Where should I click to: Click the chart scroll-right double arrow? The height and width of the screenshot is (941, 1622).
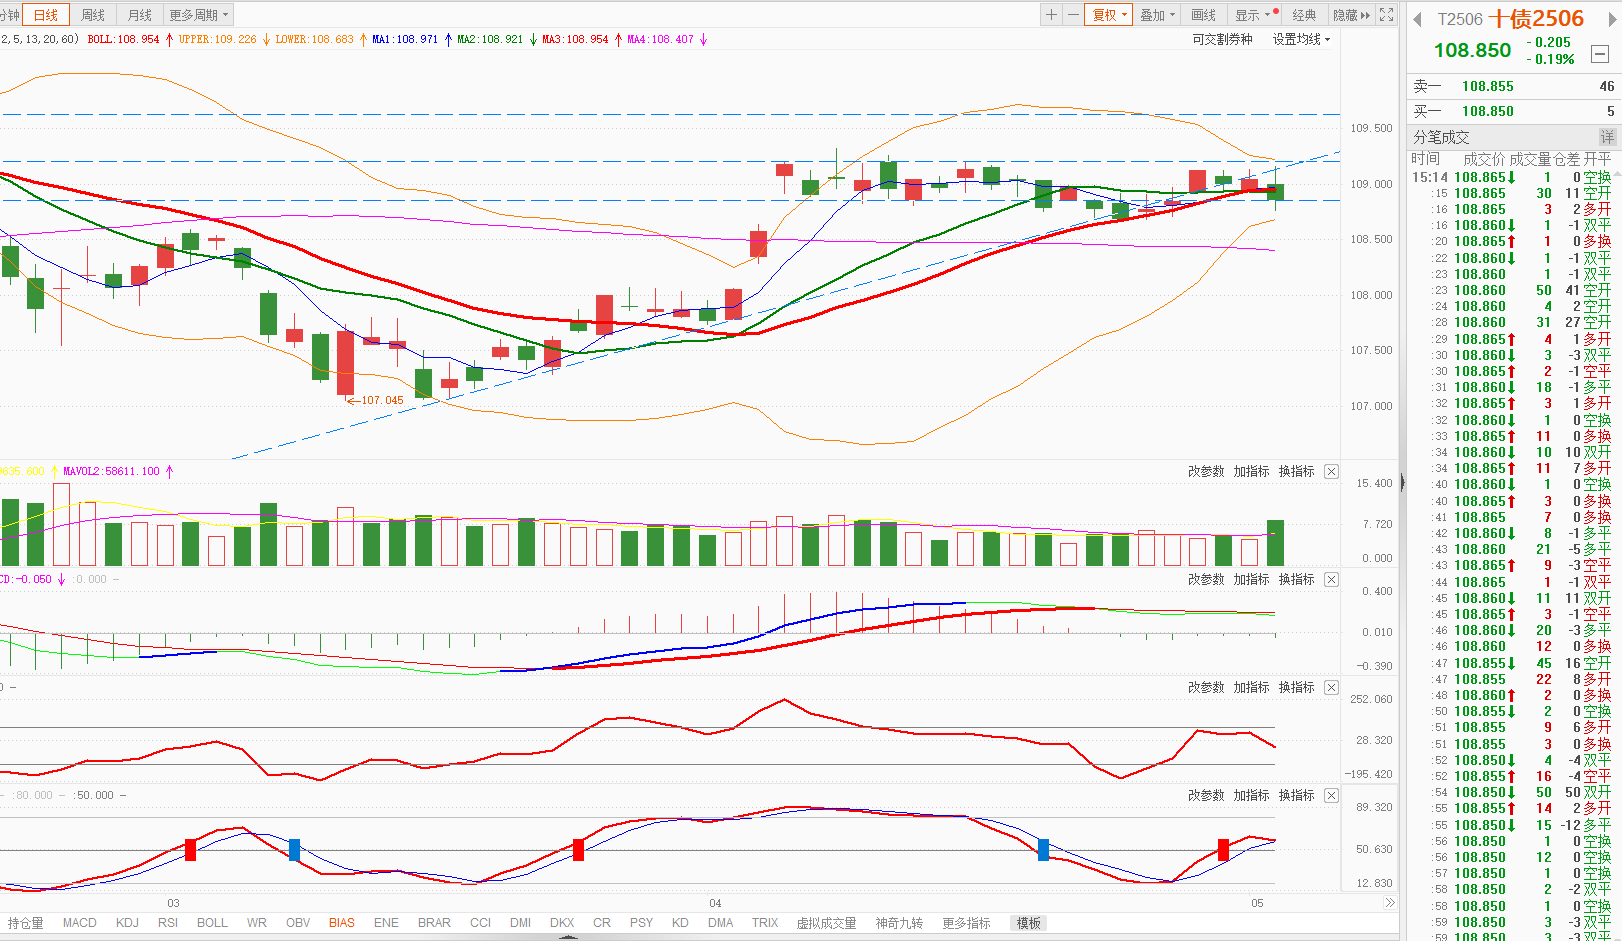click(1389, 903)
